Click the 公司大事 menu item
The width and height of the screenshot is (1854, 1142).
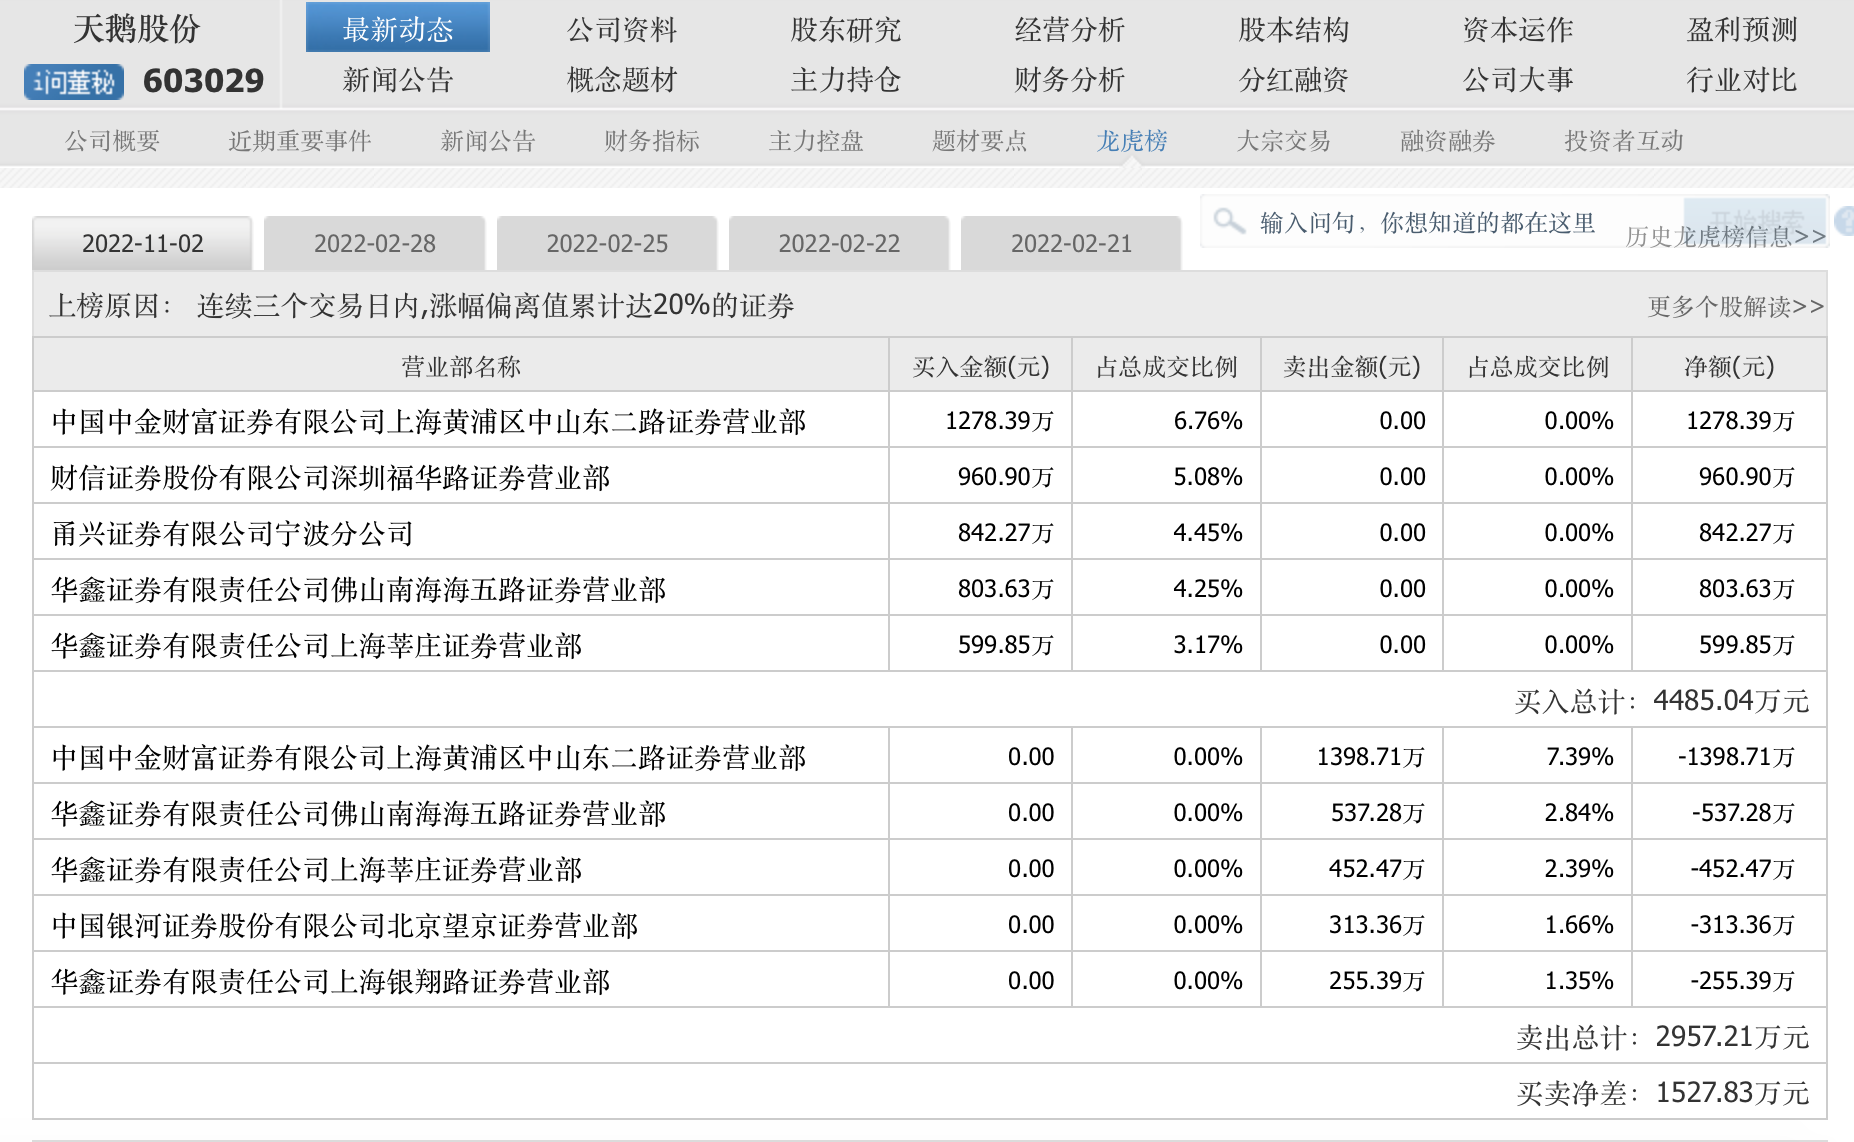[1518, 80]
